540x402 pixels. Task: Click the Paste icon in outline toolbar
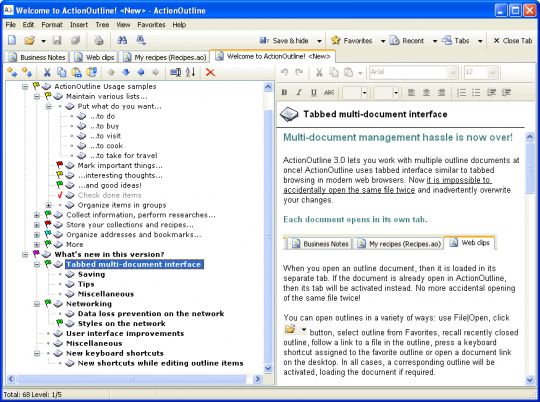(76, 72)
